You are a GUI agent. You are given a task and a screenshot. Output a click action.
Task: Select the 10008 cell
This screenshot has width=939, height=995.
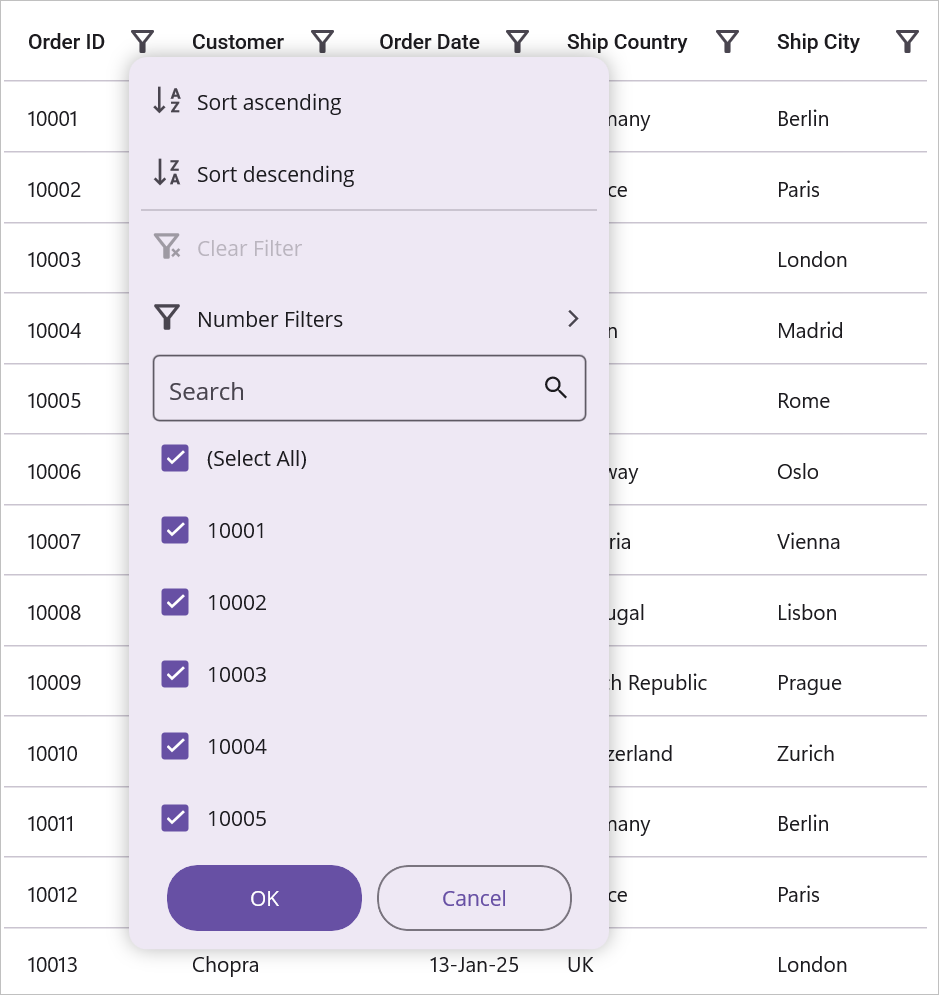[54, 612]
